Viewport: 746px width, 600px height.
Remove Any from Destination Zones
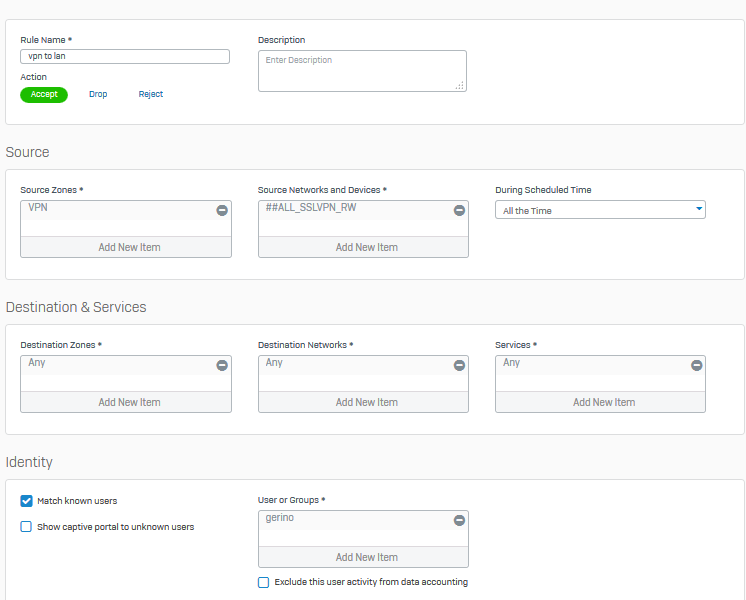tap(222, 365)
